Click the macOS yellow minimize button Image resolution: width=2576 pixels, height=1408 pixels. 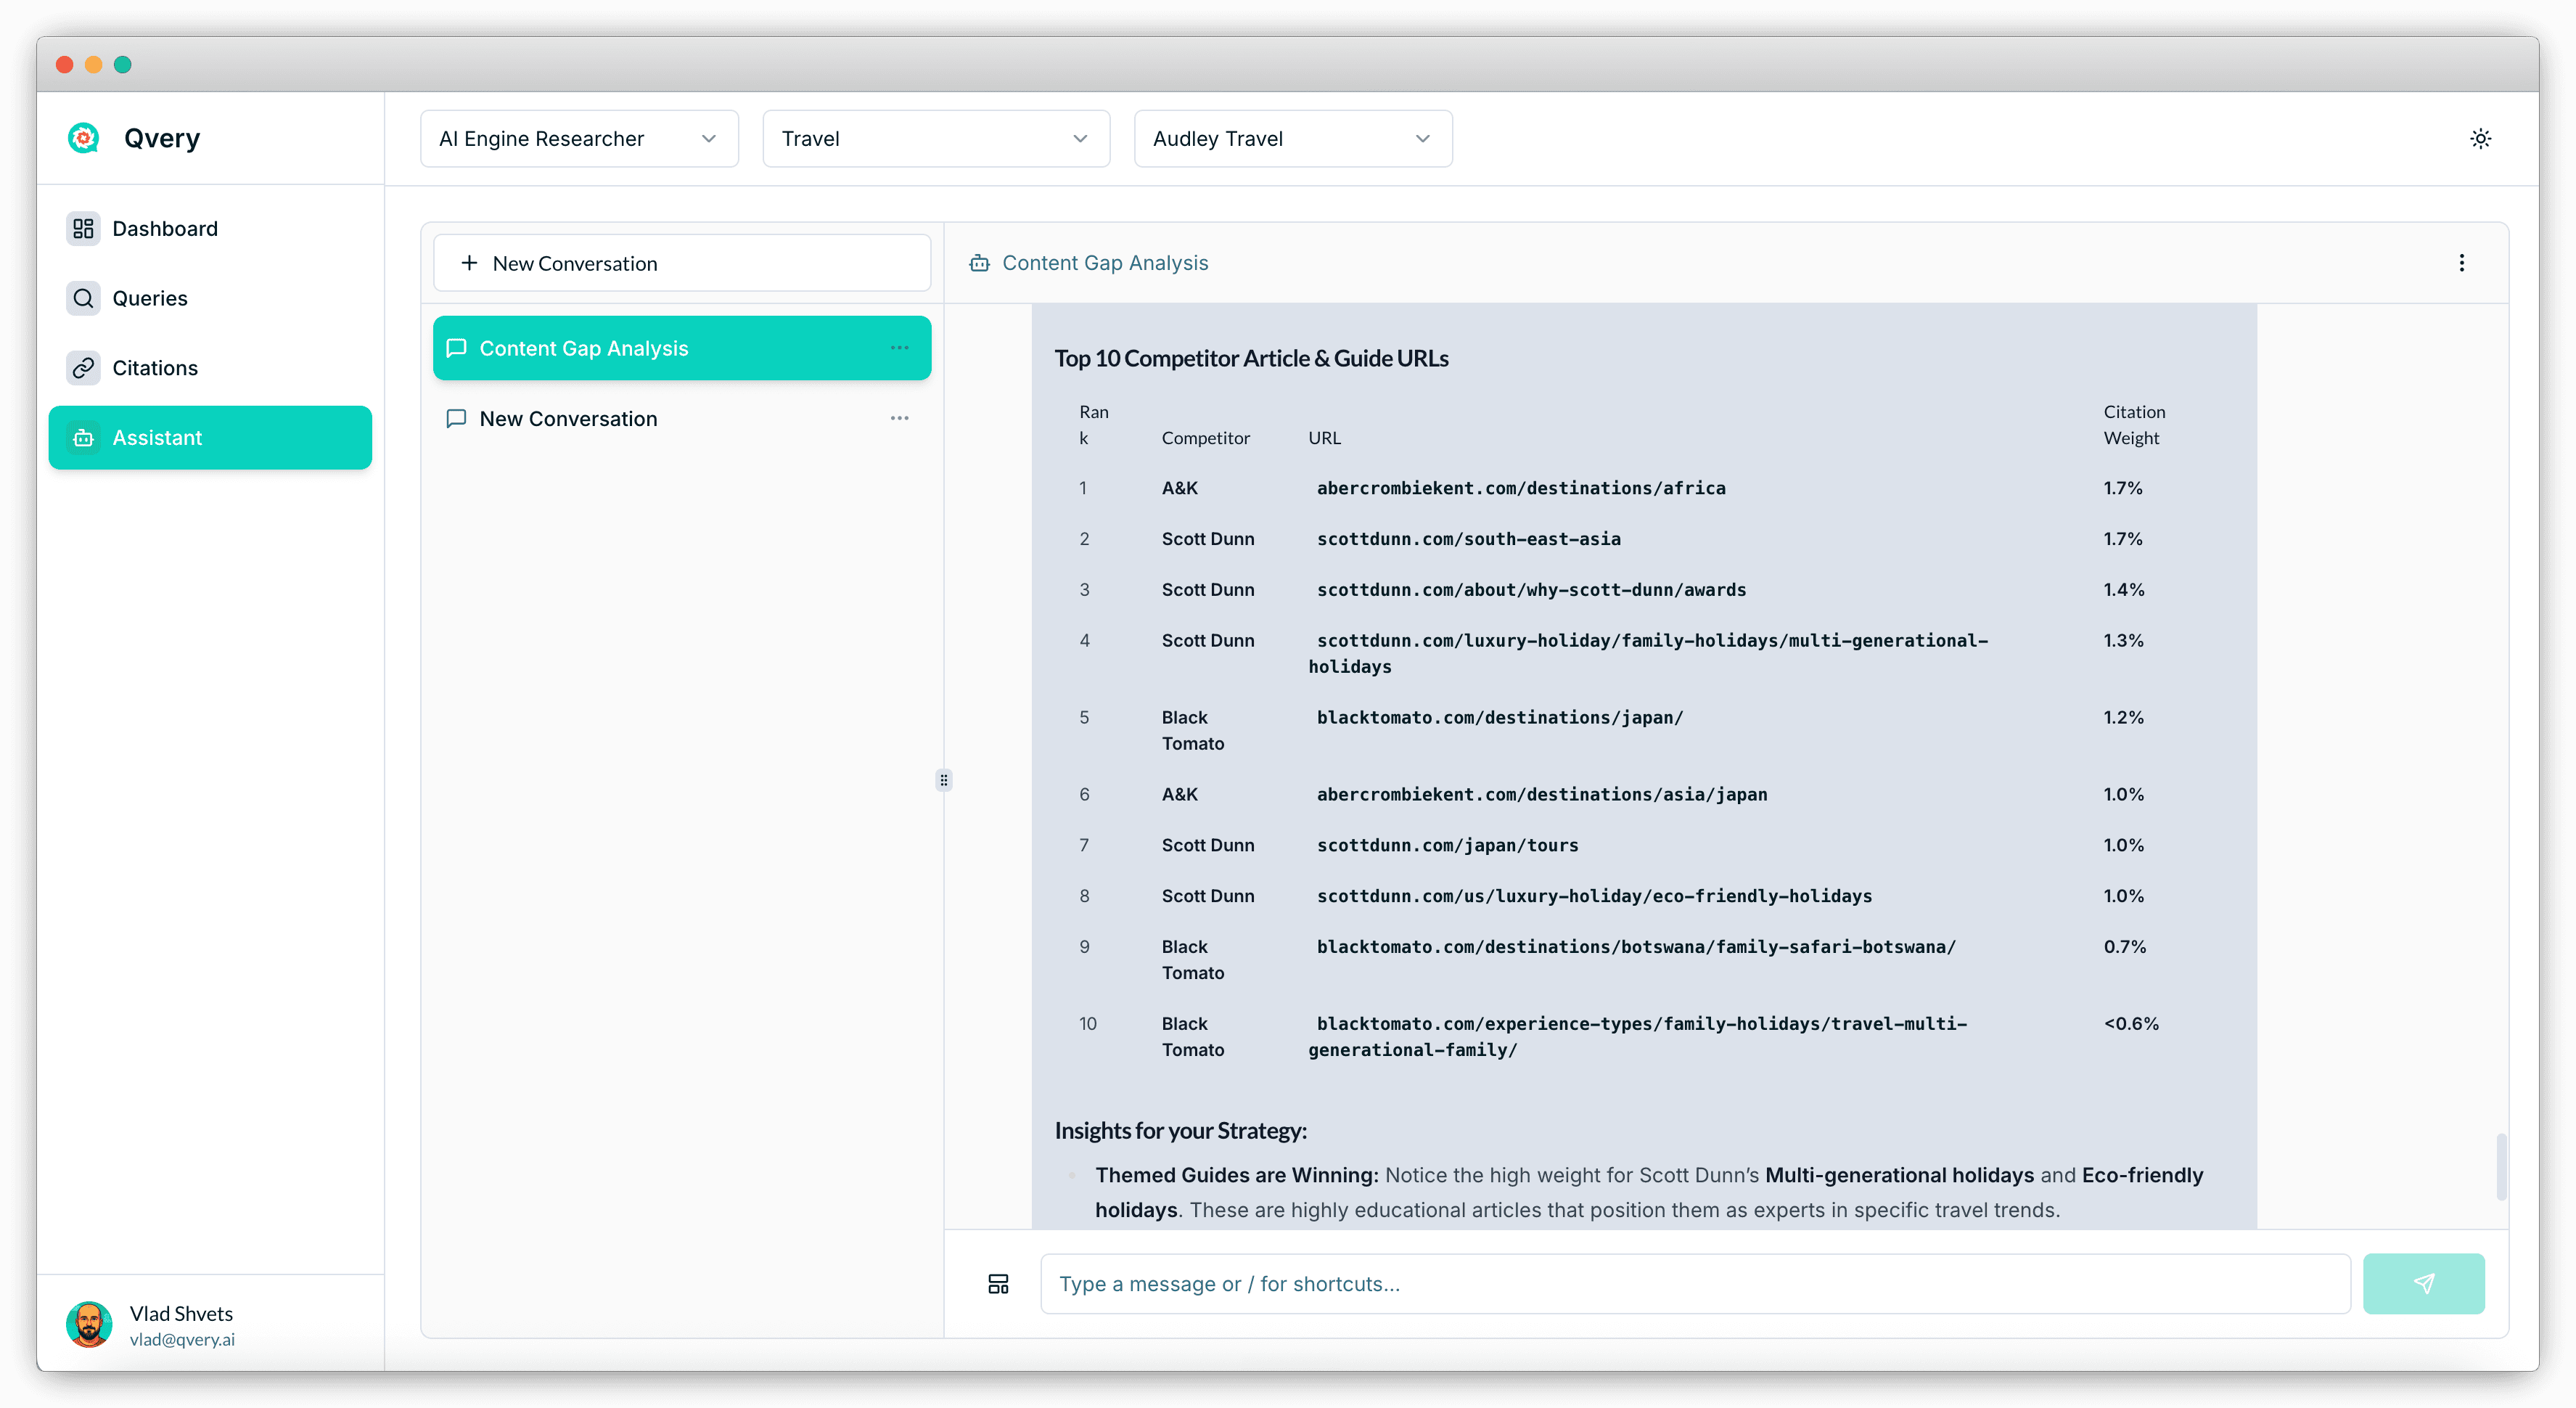click(93, 65)
